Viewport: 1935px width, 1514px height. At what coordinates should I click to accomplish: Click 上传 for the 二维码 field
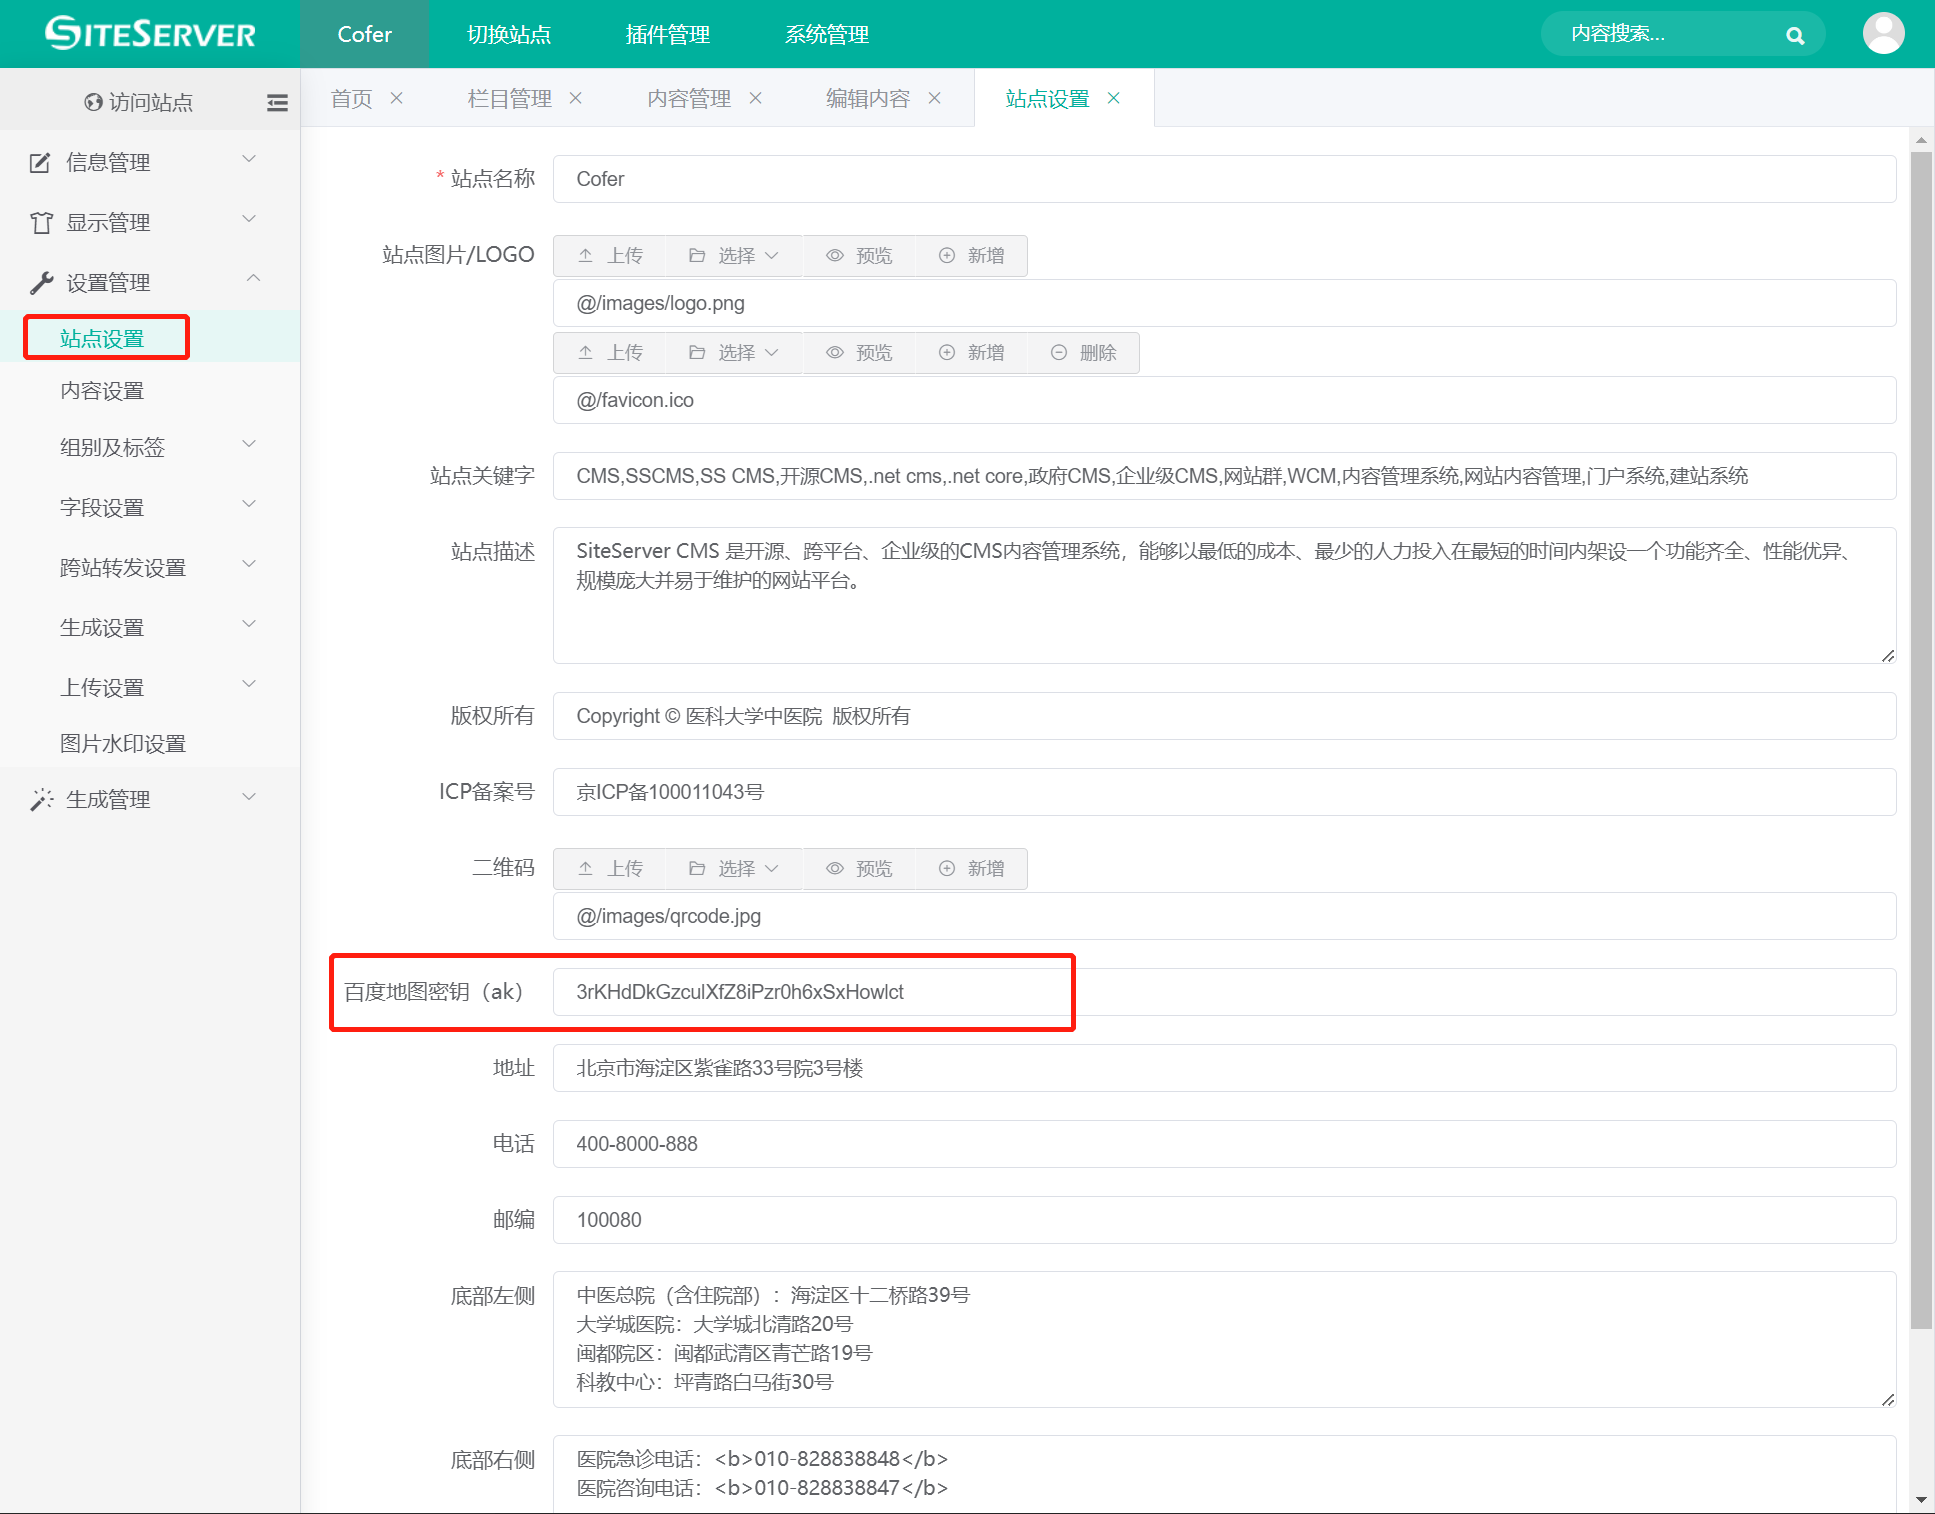610,869
